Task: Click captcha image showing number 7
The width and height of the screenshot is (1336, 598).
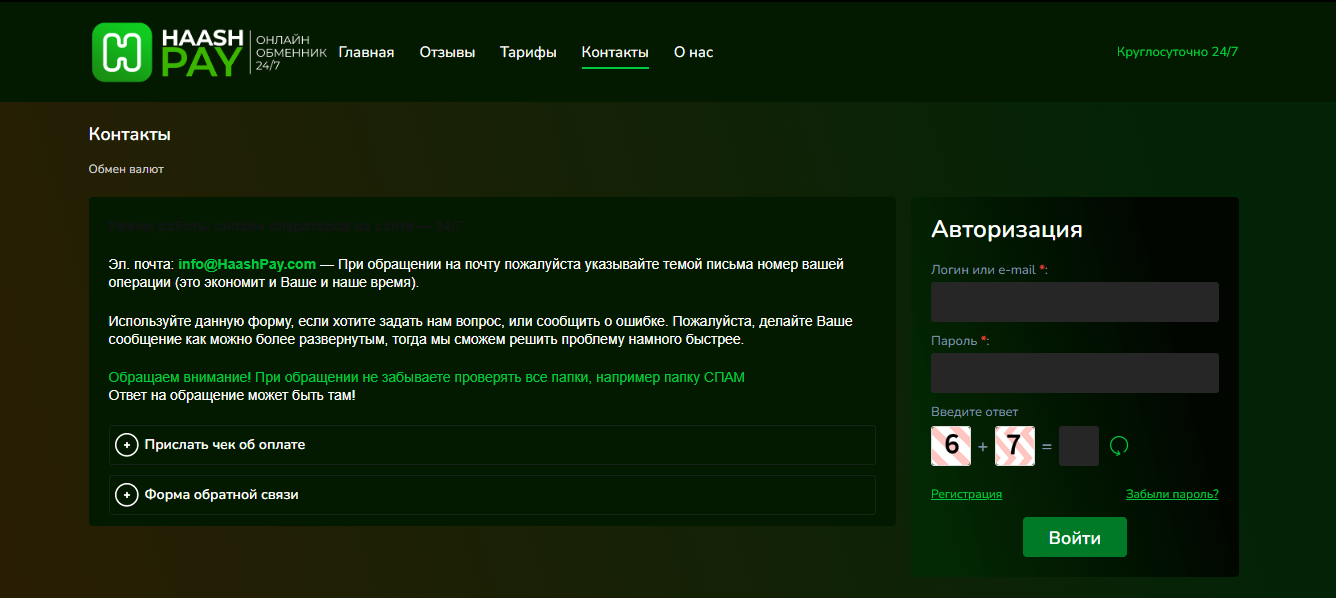Action: 1015,446
